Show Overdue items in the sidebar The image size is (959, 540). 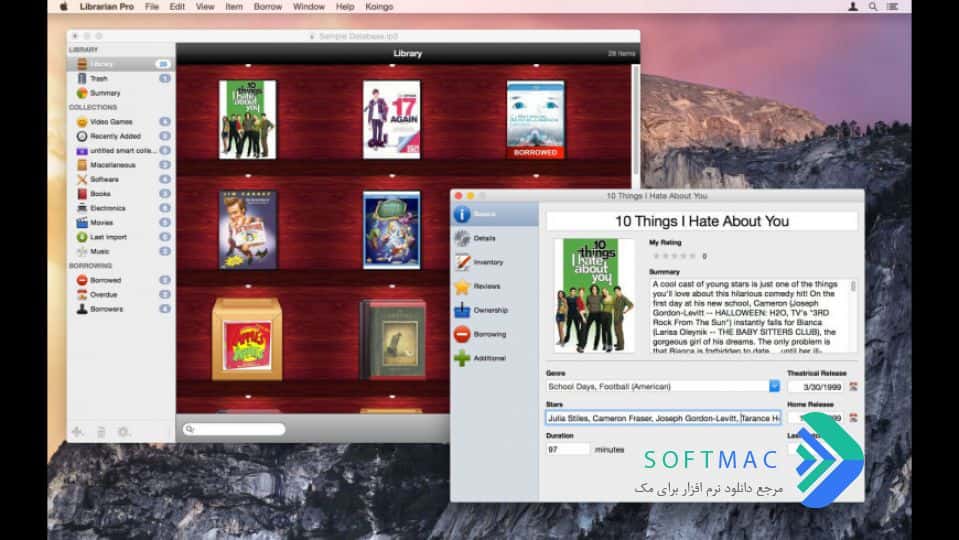click(120, 294)
